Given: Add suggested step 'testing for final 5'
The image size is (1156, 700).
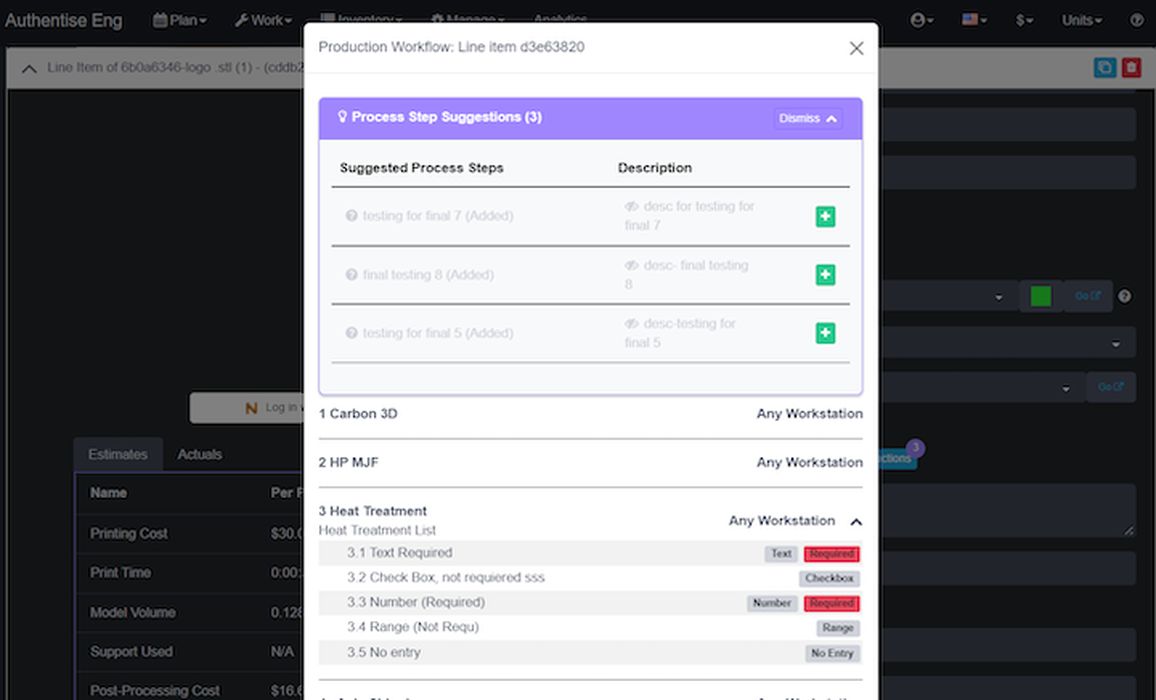Looking at the screenshot, I should tap(825, 332).
